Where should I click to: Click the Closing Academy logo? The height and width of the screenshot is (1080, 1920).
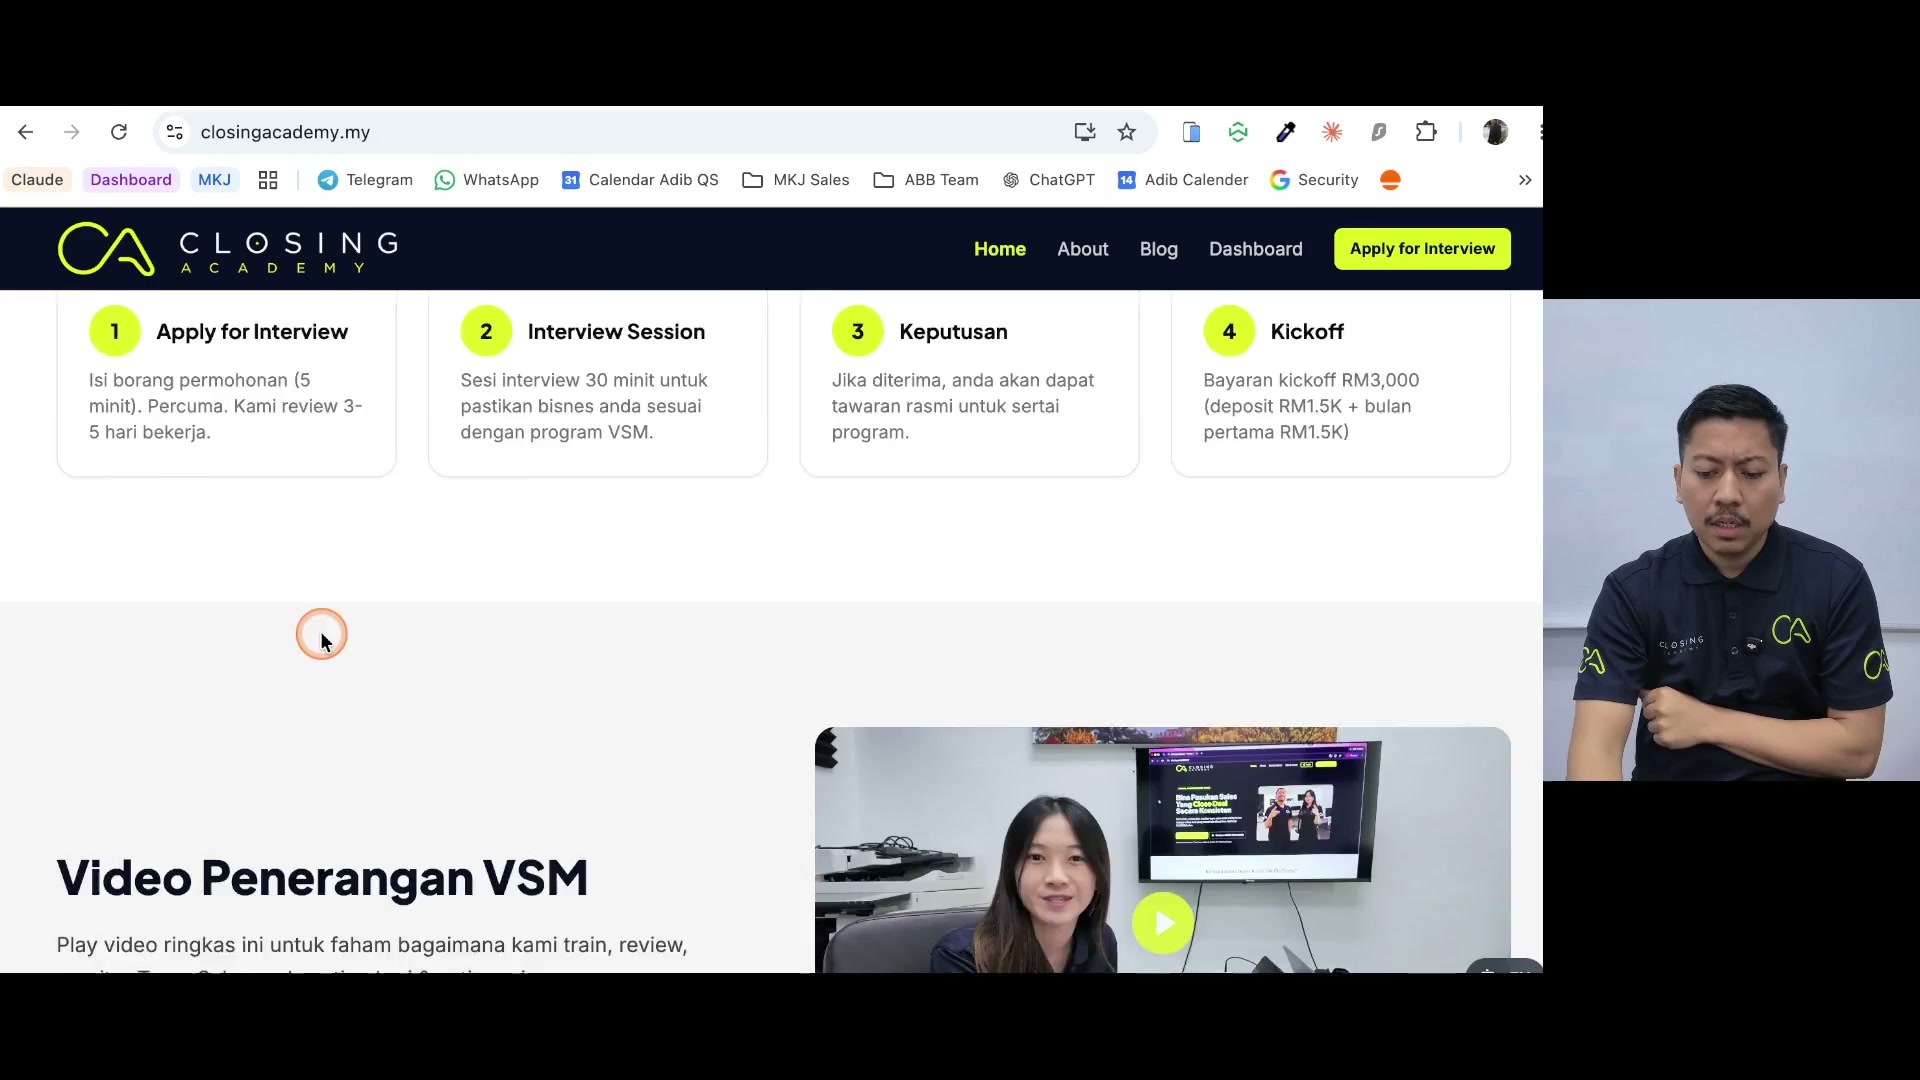coord(228,249)
